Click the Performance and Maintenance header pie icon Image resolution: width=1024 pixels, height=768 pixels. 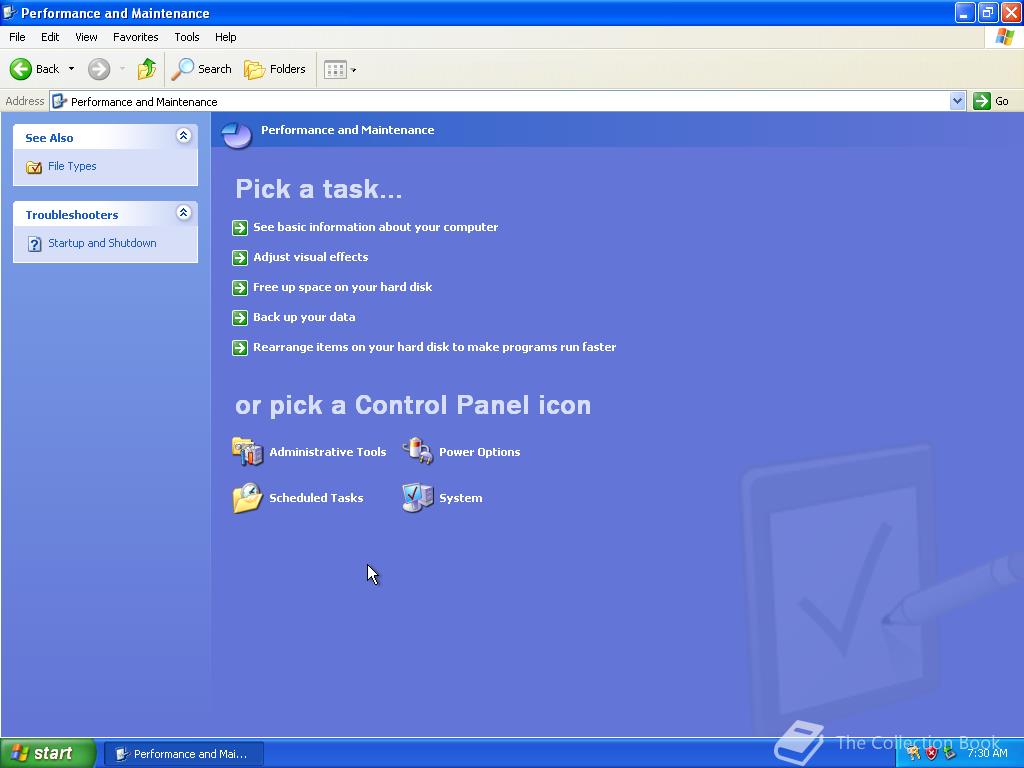(x=236, y=135)
